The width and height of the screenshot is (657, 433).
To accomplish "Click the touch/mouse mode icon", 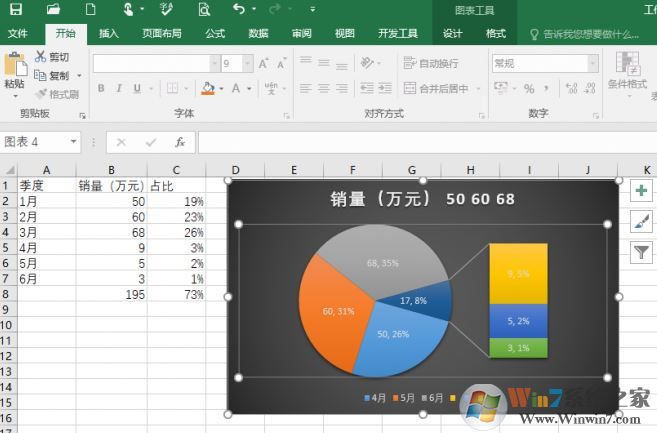I will click(128, 9).
